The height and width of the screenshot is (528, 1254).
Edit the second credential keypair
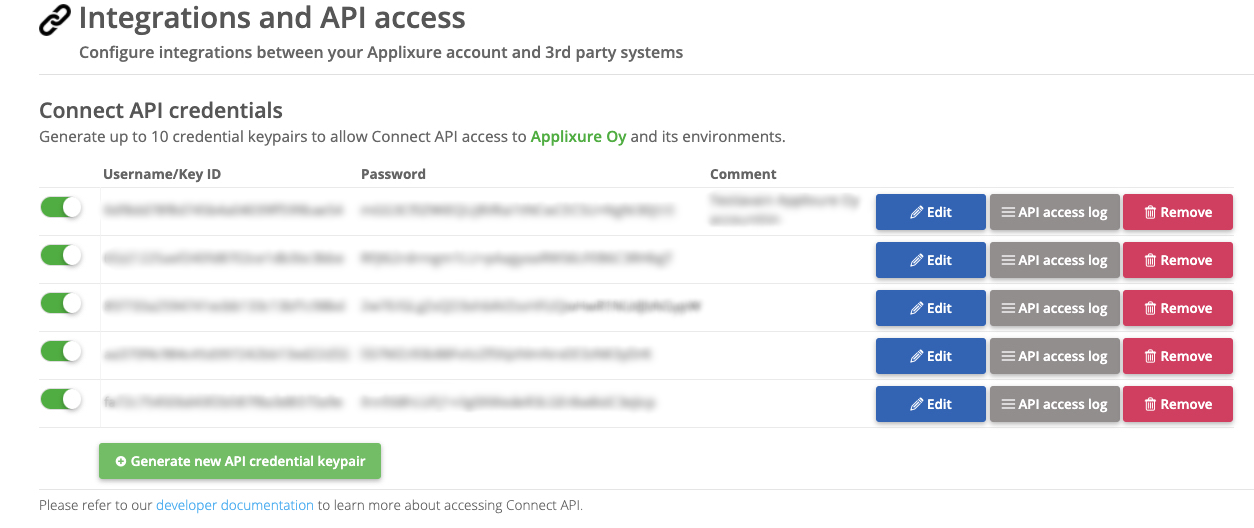tap(931, 260)
